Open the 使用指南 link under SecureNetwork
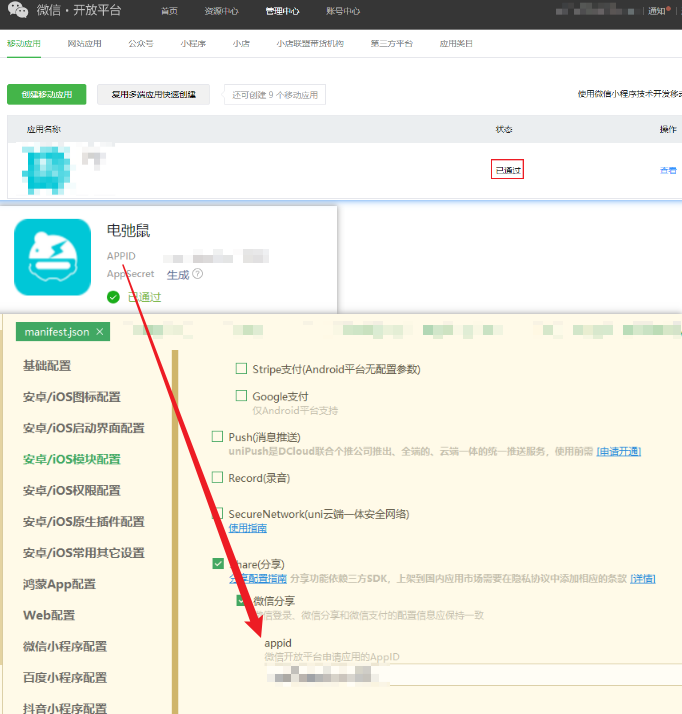The height and width of the screenshot is (714, 682). (x=248, y=528)
